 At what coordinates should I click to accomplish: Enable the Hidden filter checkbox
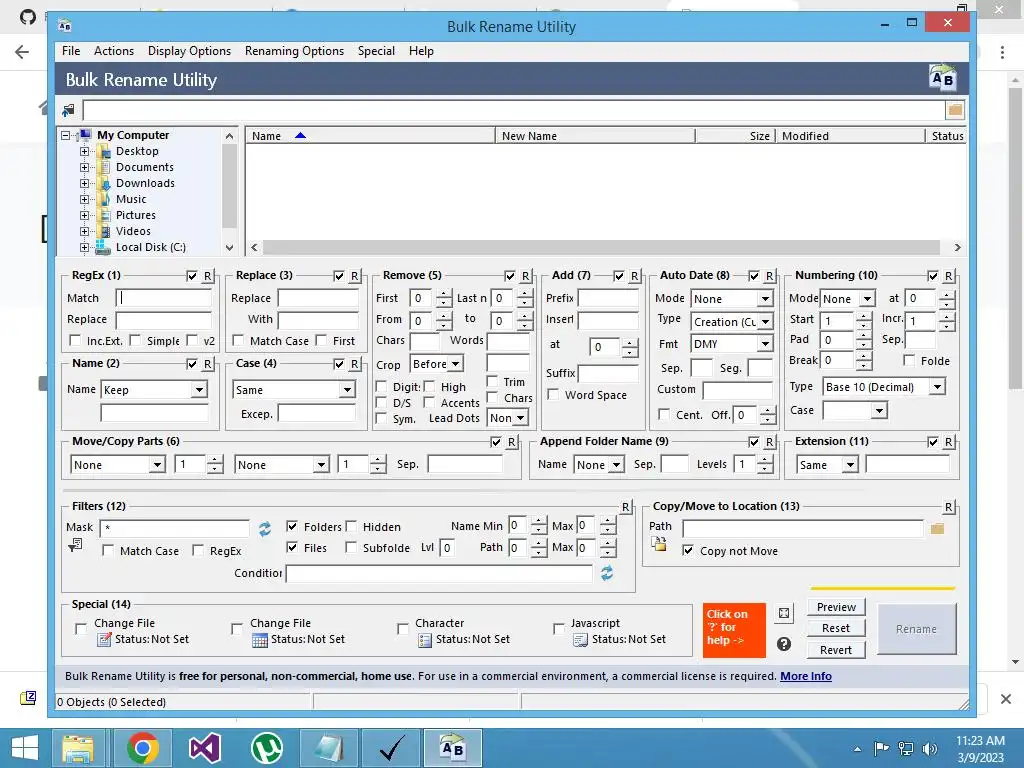point(351,526)
